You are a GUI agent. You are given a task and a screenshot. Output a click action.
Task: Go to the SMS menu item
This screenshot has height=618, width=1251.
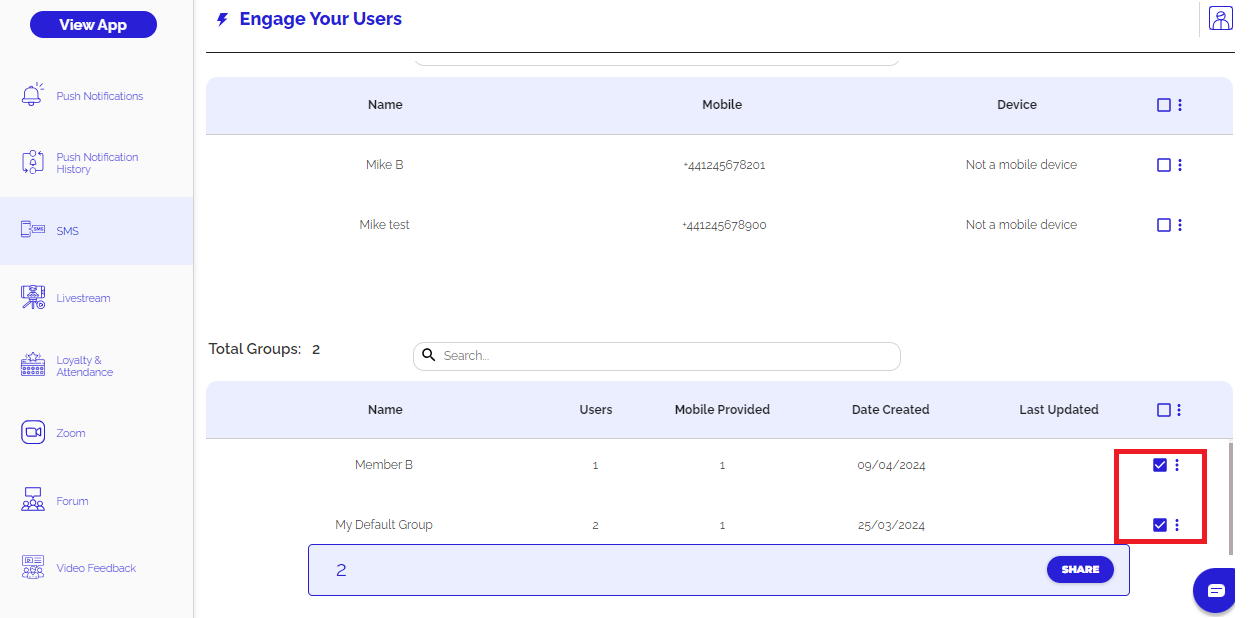(67, 231)
